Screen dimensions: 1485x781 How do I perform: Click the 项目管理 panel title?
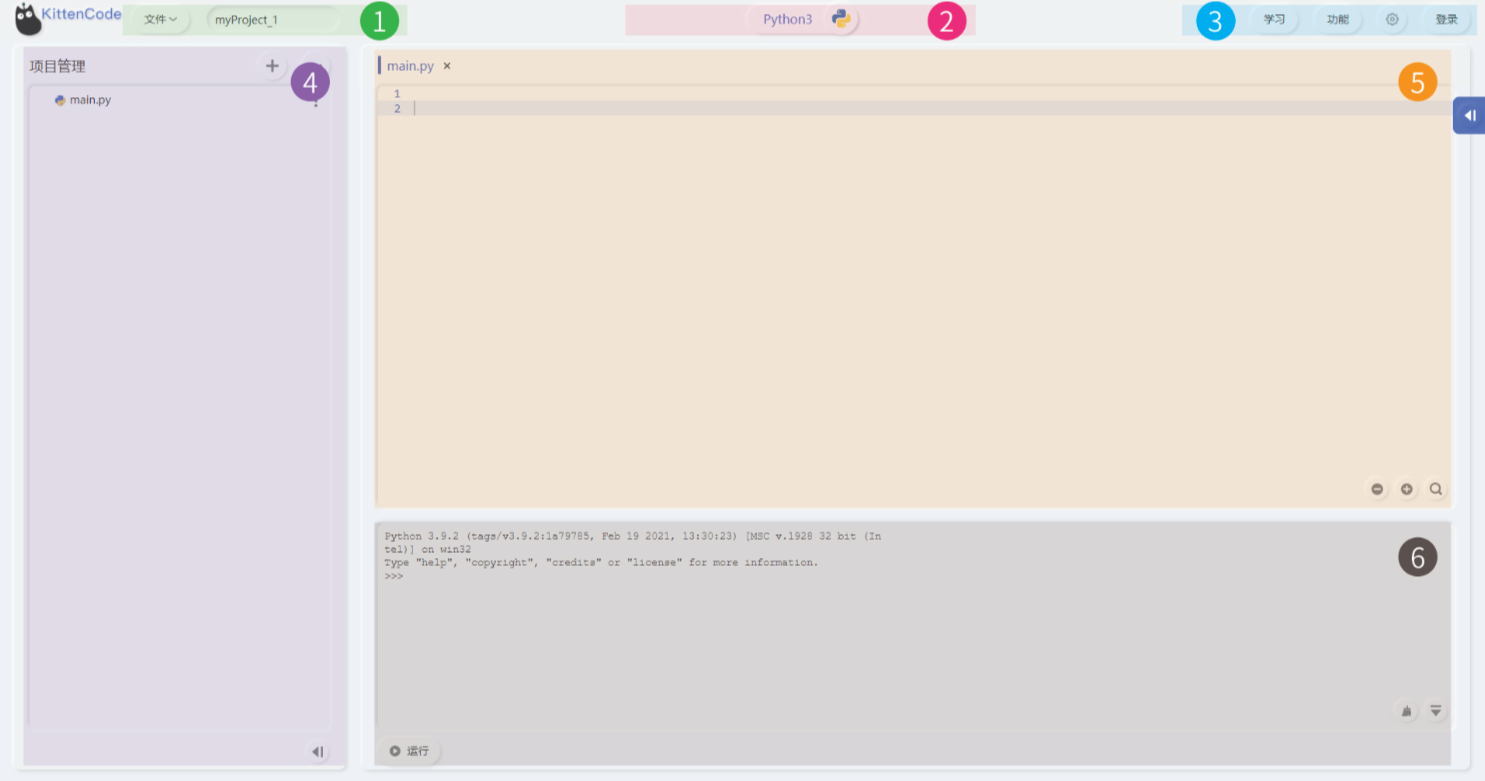coord(58,66)
